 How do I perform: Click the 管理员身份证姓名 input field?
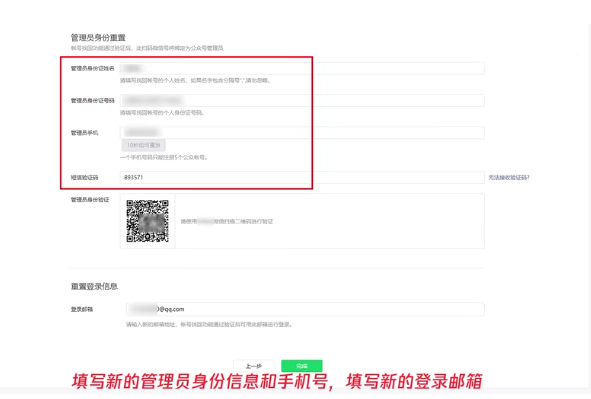pos(302,68)
